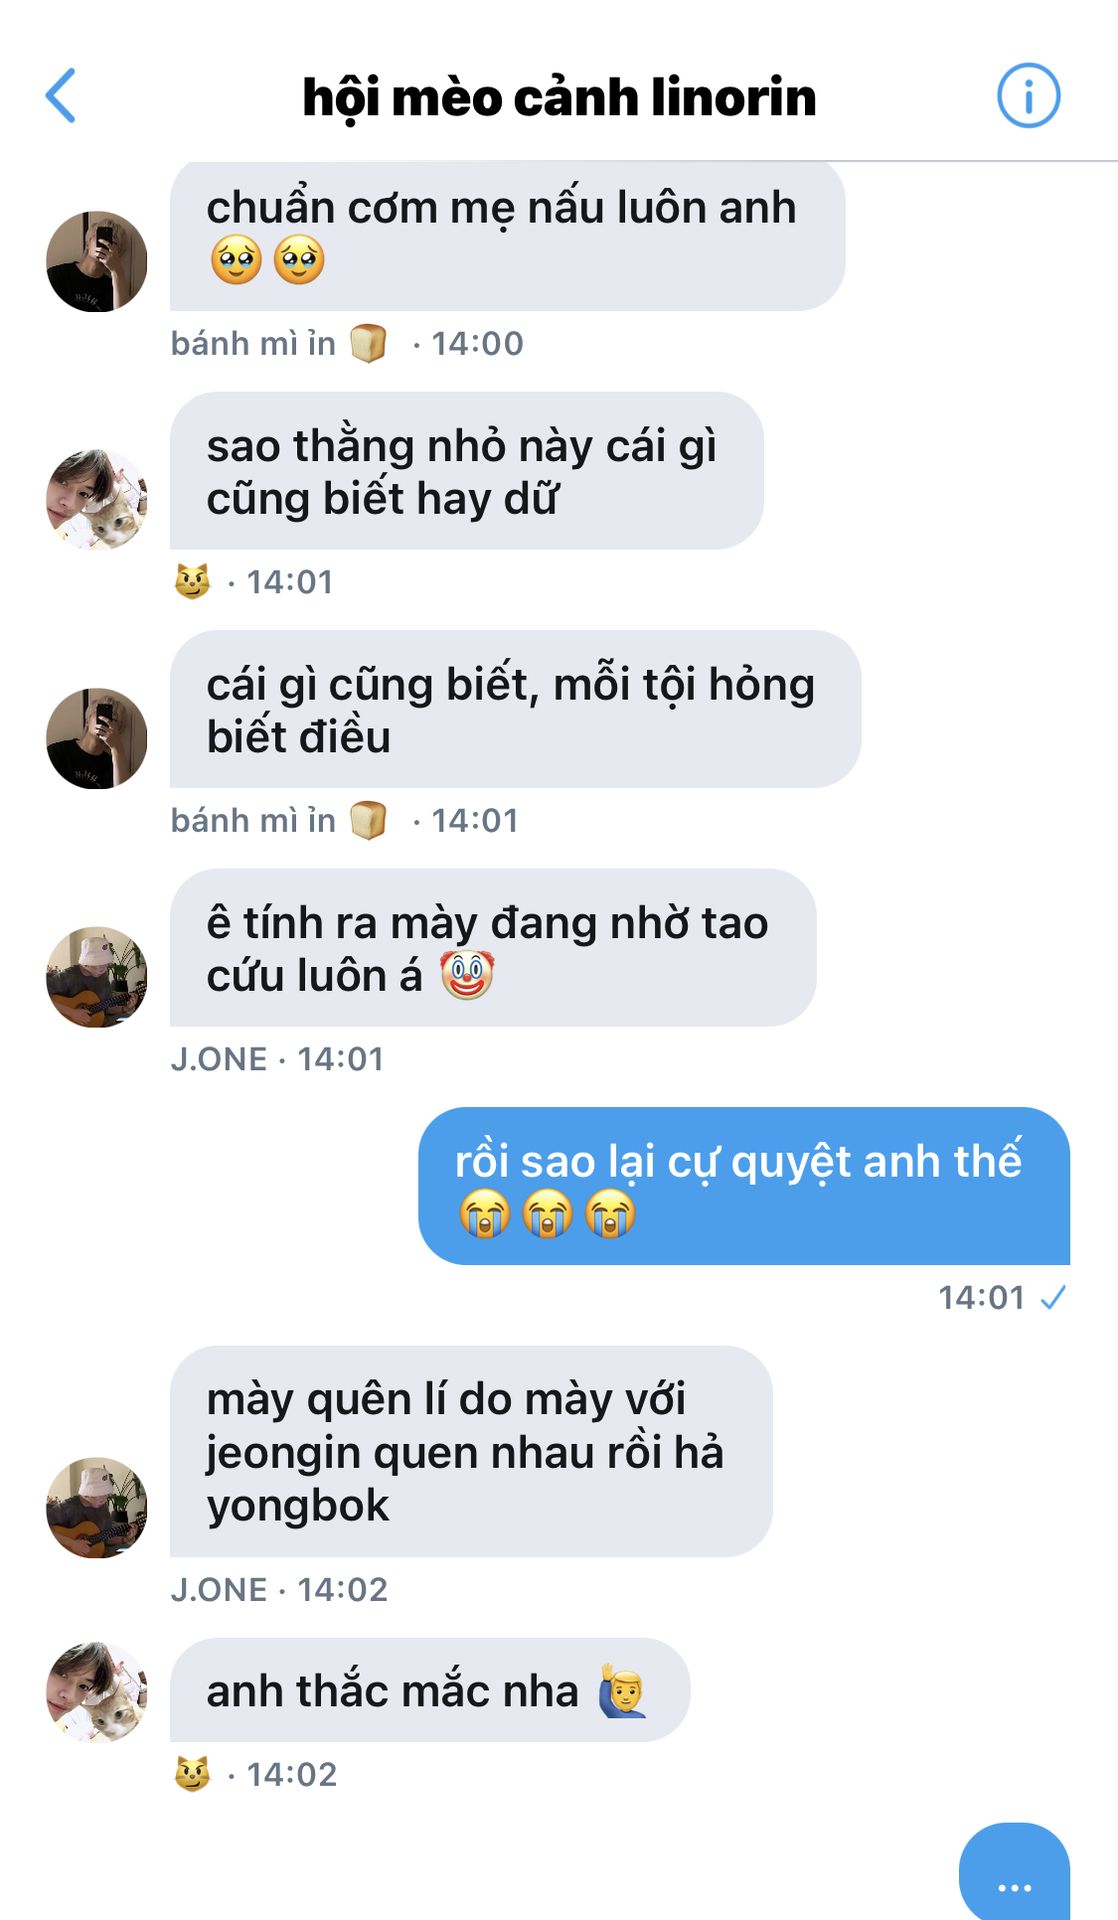Select the blue 'rồi sao lại cự quyệt' bubble
Screen dimensions: 1118x1920
click(744, 1186)
